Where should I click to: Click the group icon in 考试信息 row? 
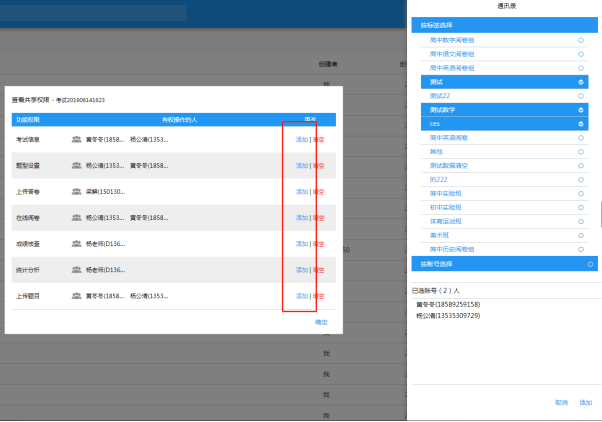tap(76, 140)
